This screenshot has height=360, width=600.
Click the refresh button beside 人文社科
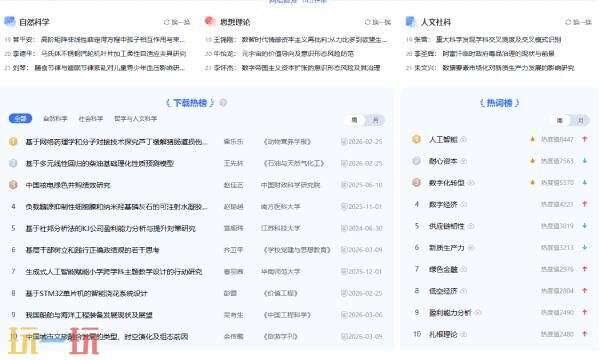(x=579, y=22)
